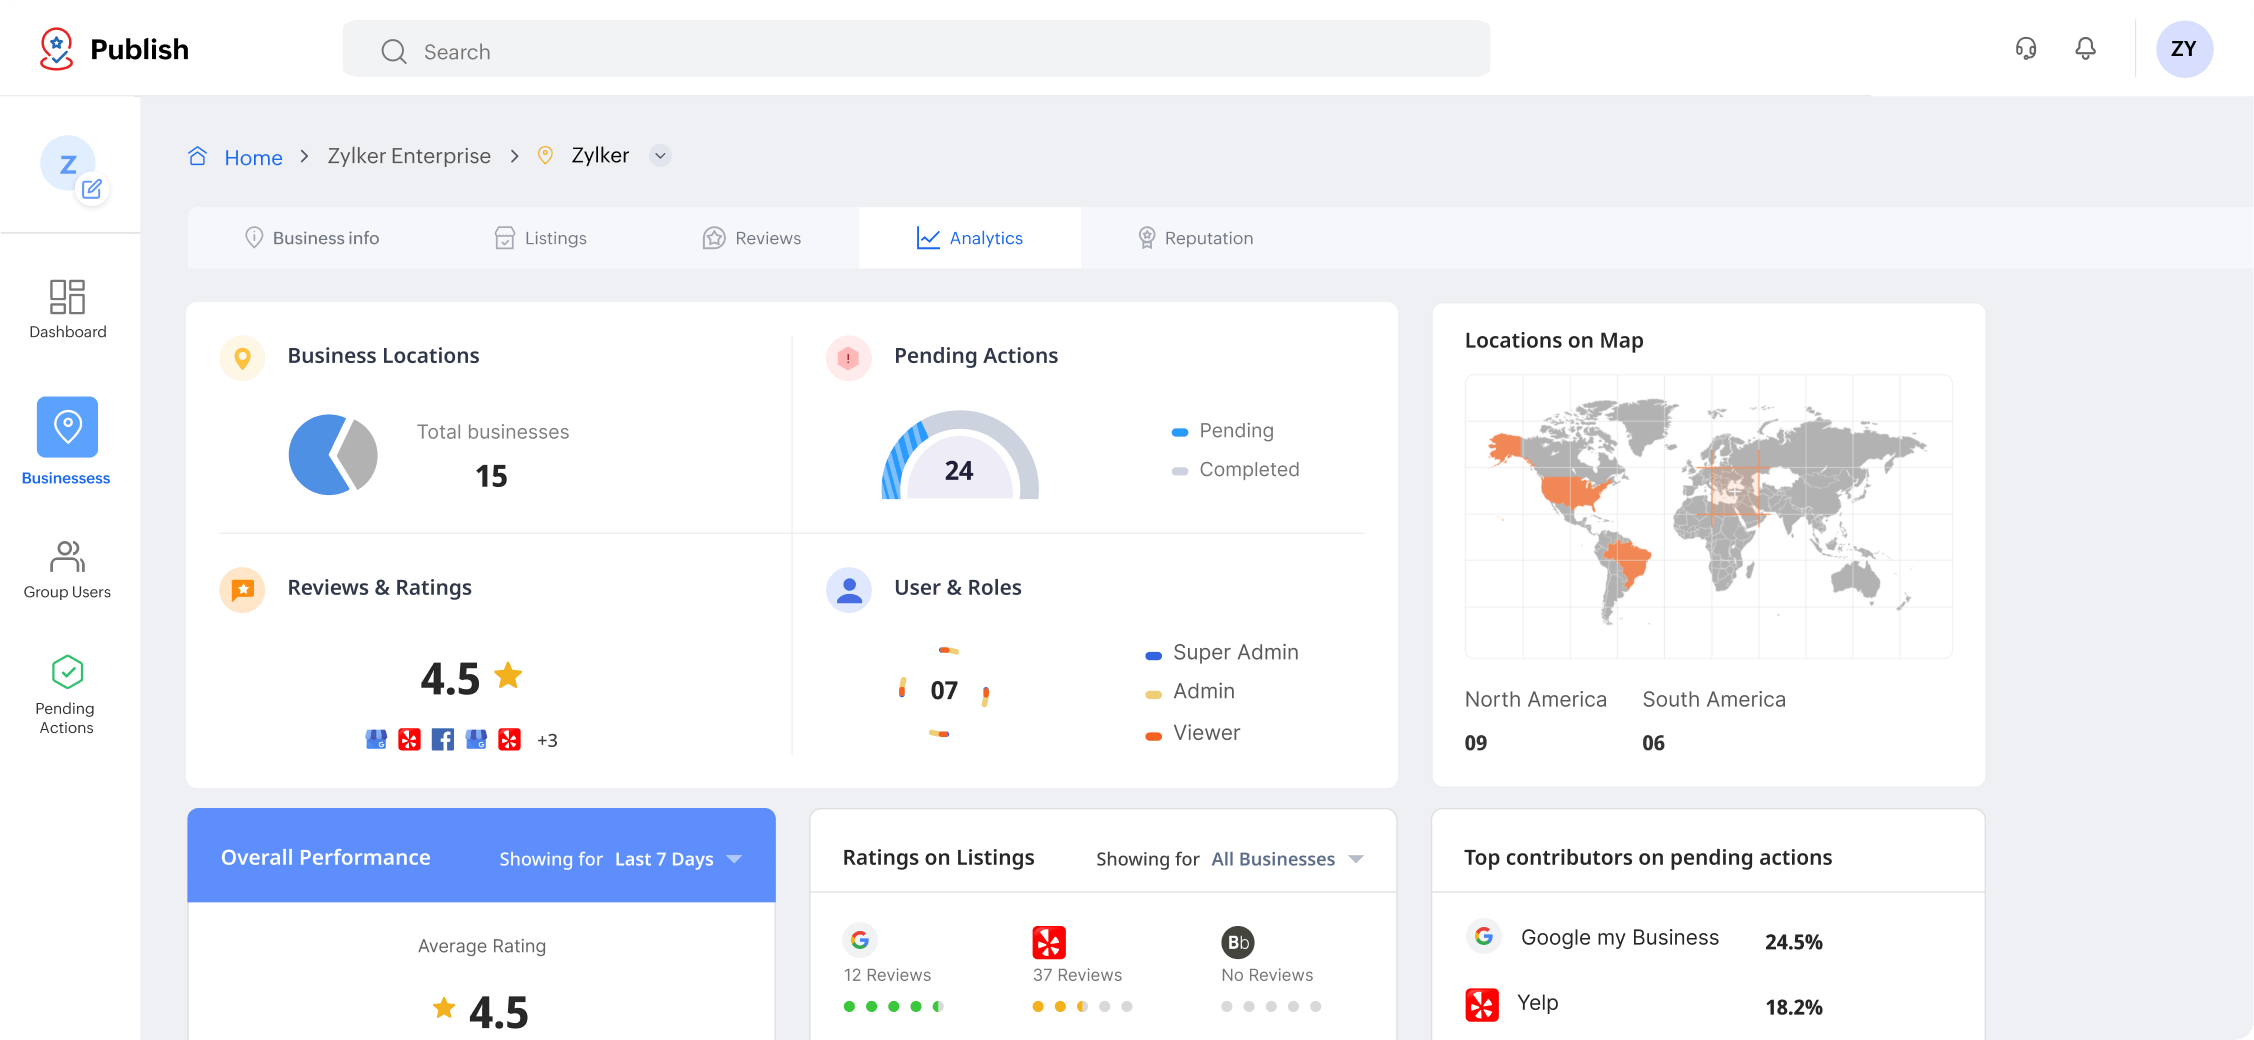Click the edit profile pencil icon

92,189
